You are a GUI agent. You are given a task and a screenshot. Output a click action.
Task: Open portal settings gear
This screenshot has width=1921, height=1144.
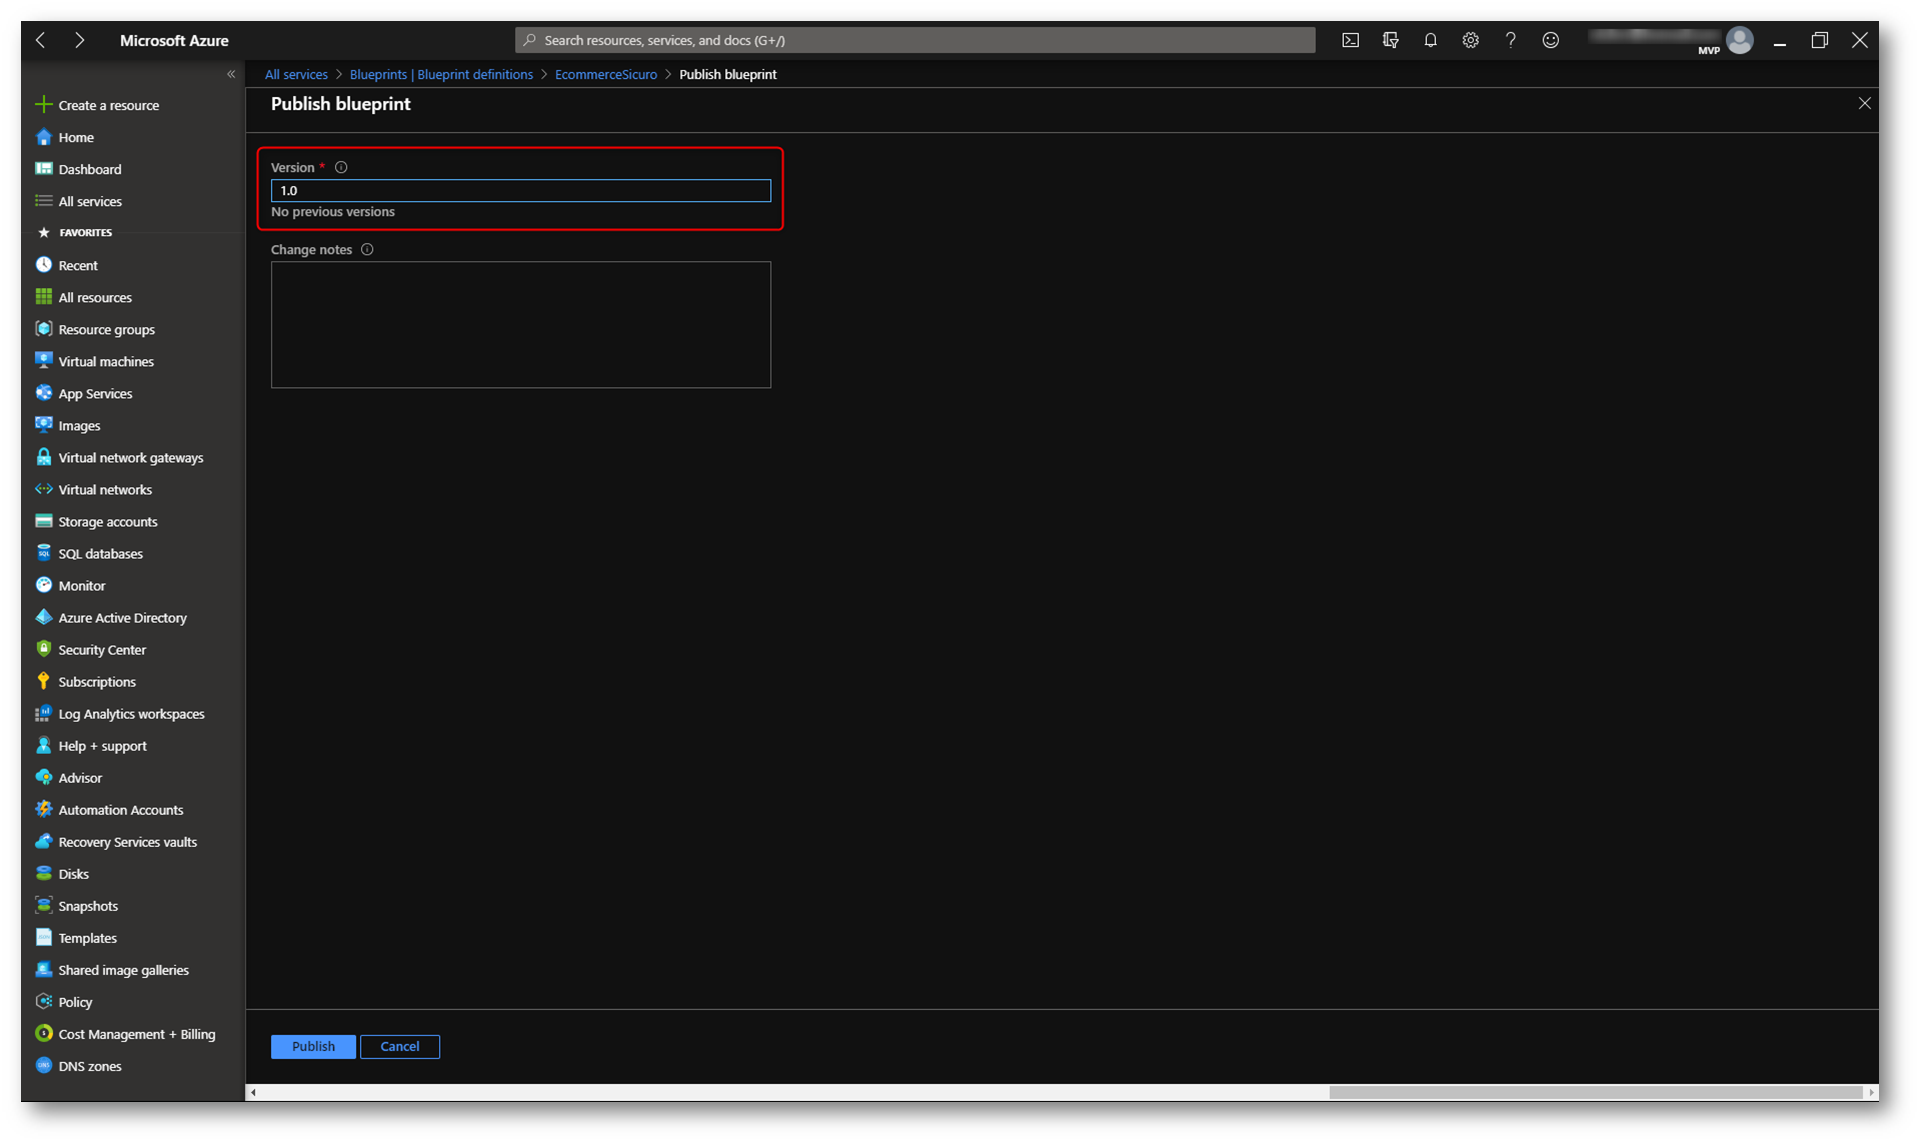1470,40
